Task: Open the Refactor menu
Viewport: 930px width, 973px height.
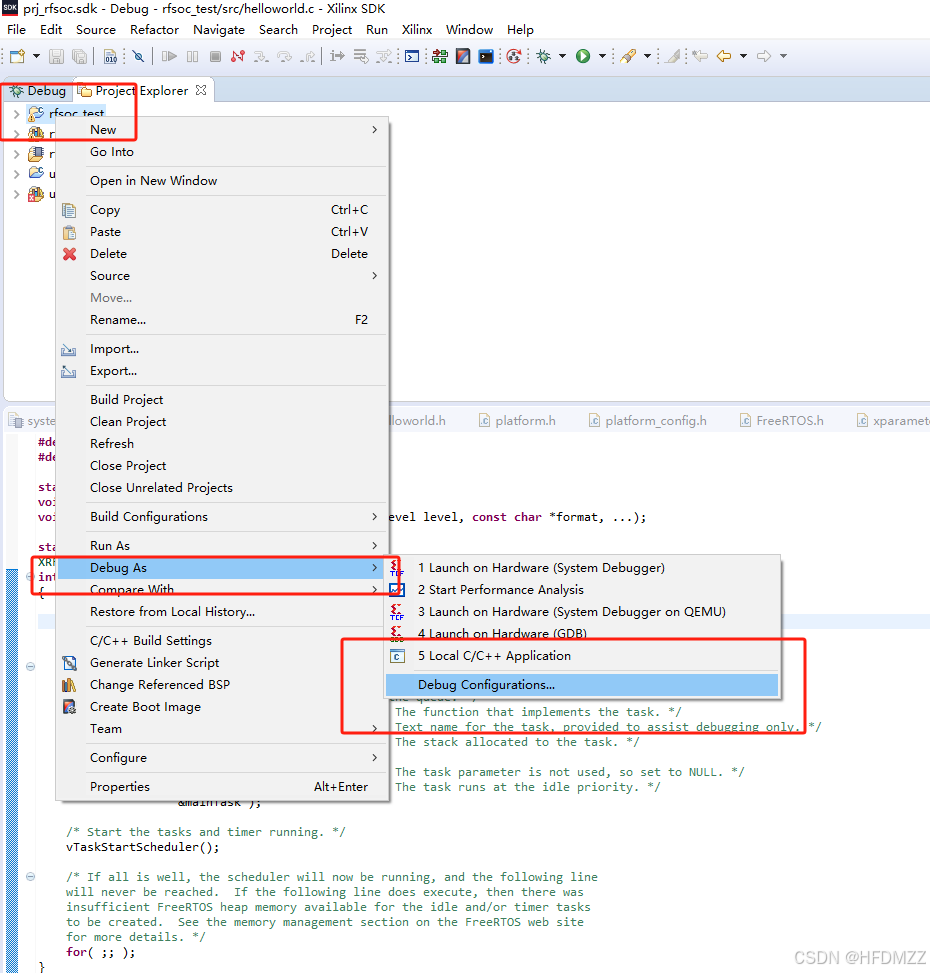Action: tap(154, 30)
